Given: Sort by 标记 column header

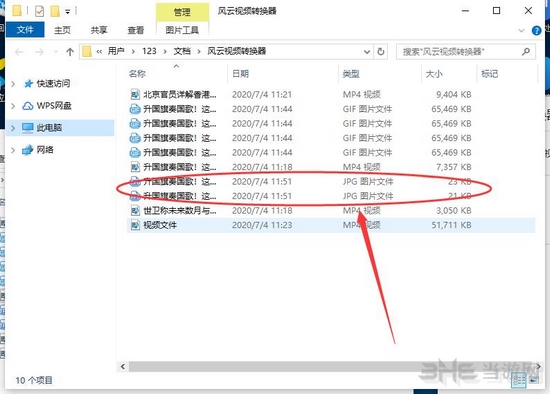Looking at the screenshot, I should coord(490,74).
